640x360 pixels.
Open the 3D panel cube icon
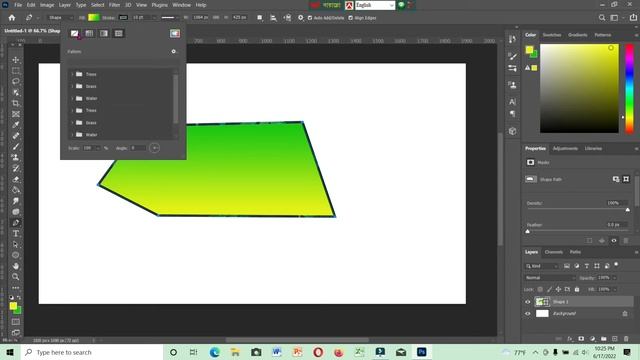(513, 131)
